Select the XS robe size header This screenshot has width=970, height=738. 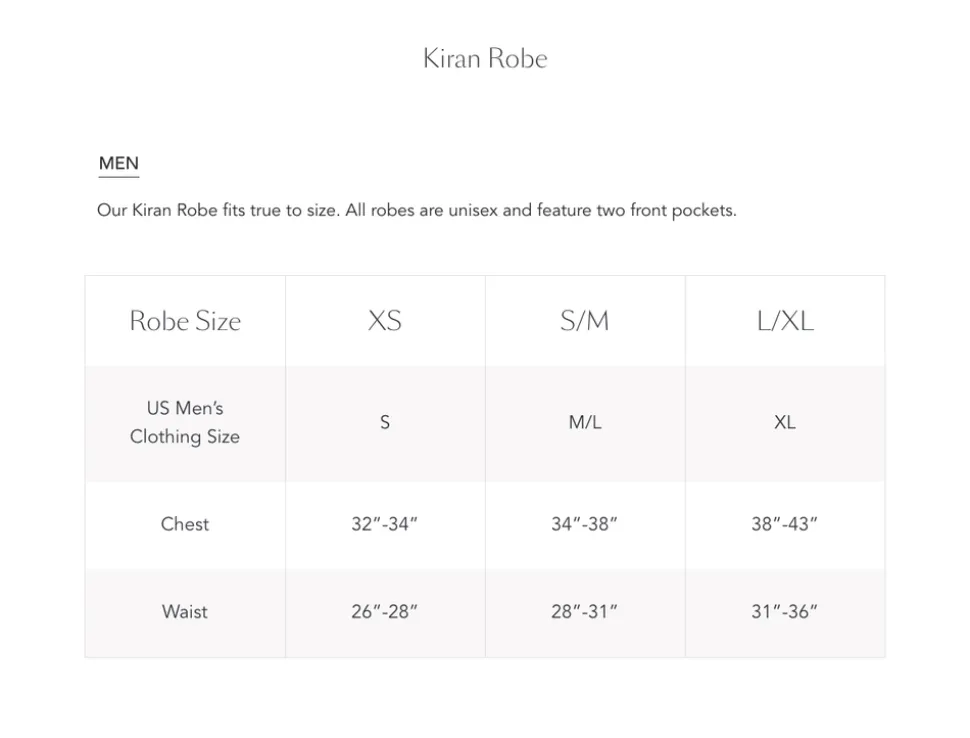coord(385,321)
